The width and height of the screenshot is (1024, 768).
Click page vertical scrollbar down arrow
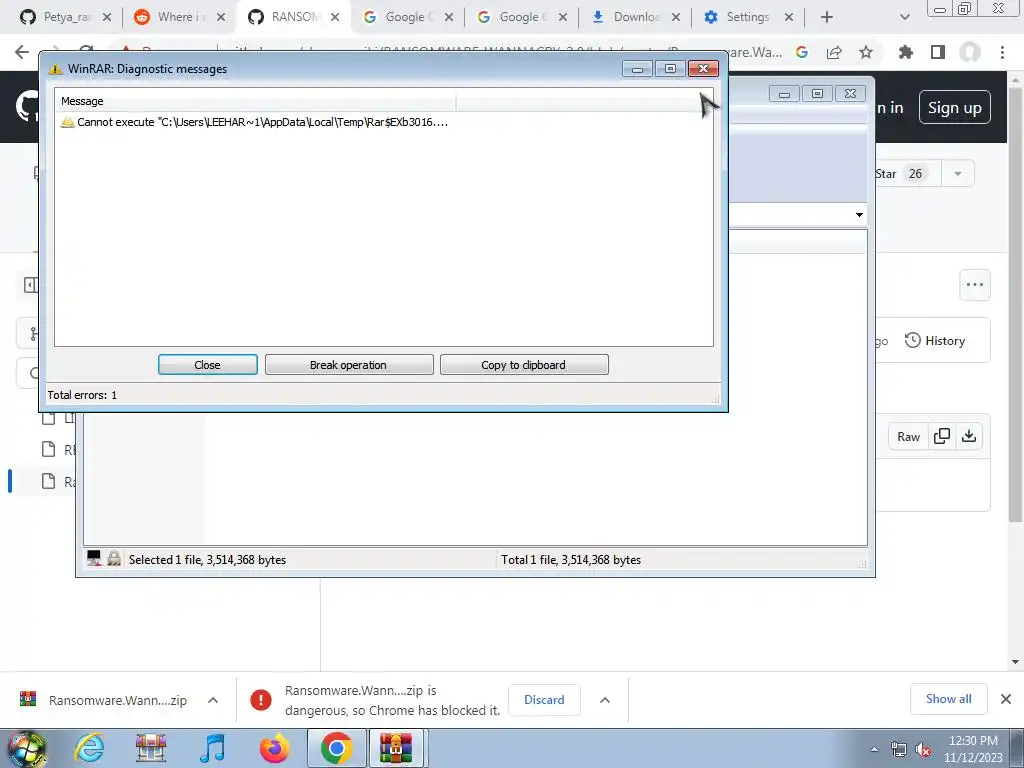tap(1015, 662)
